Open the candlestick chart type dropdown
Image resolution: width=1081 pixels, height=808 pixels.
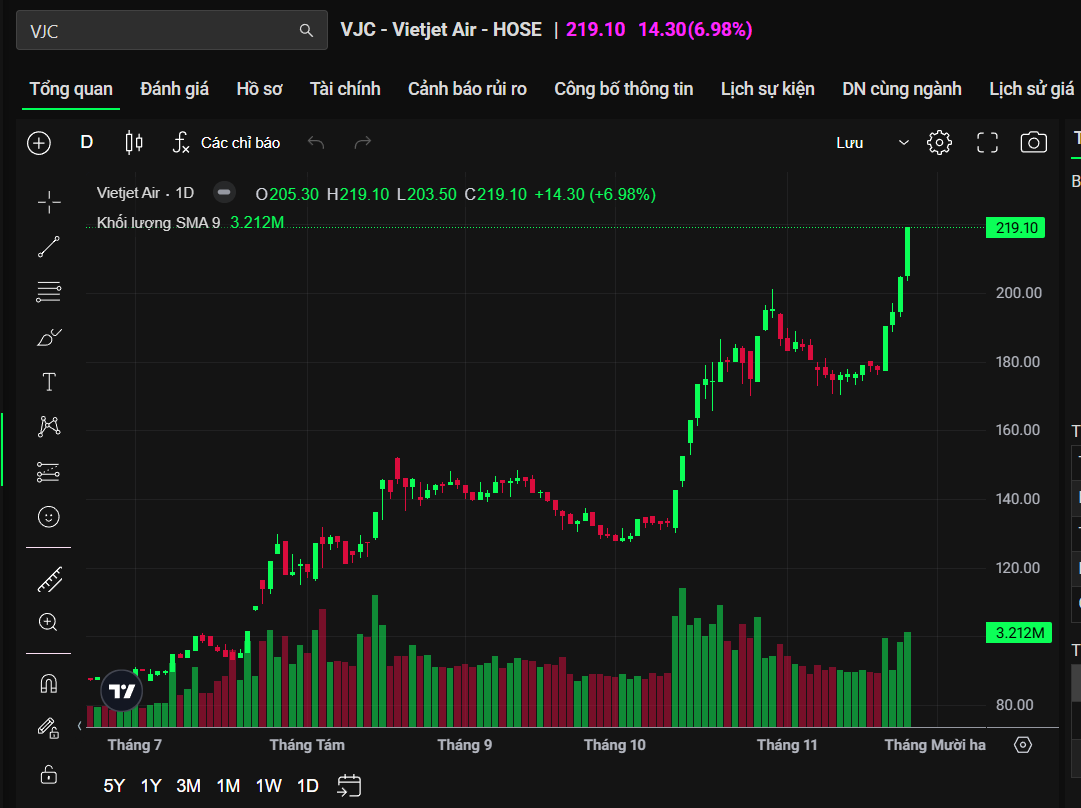point(134,143)
